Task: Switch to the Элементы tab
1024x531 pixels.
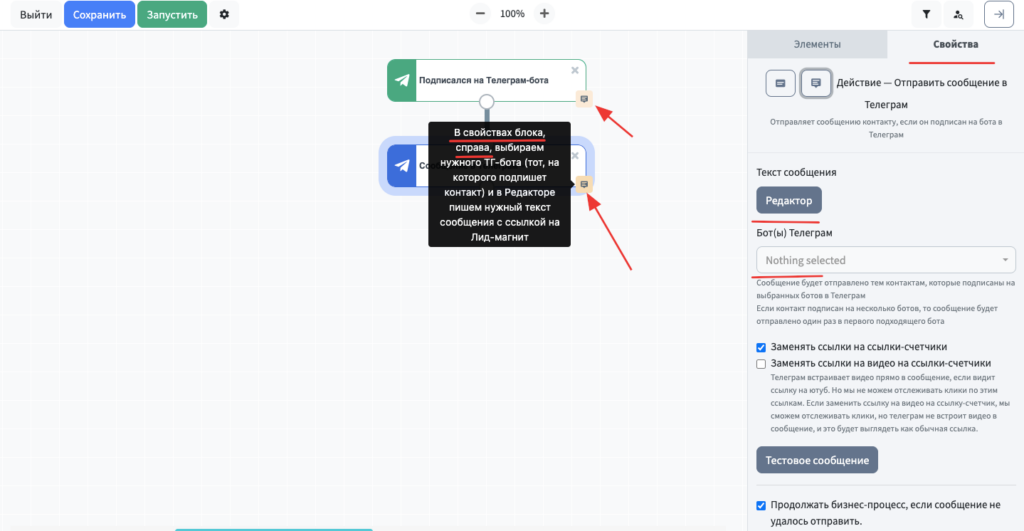Action: [817, 45]
